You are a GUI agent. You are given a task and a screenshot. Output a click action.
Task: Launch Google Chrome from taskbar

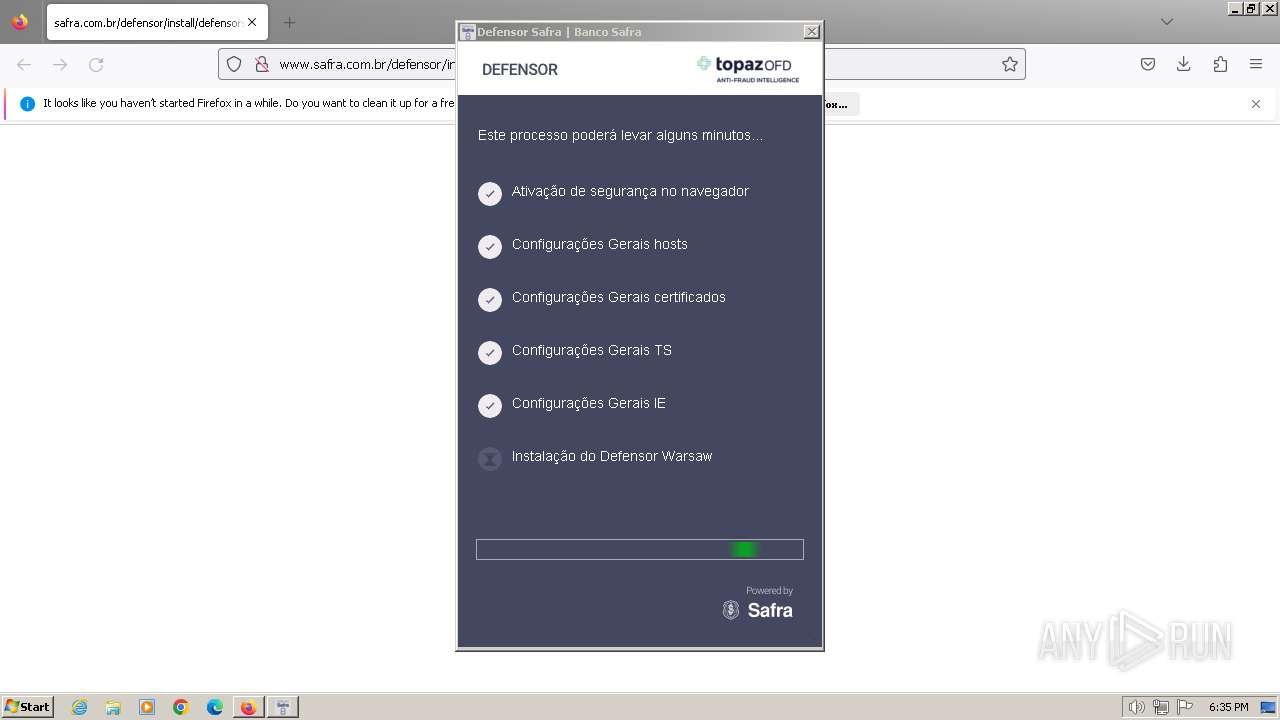(x=181, y=707)
